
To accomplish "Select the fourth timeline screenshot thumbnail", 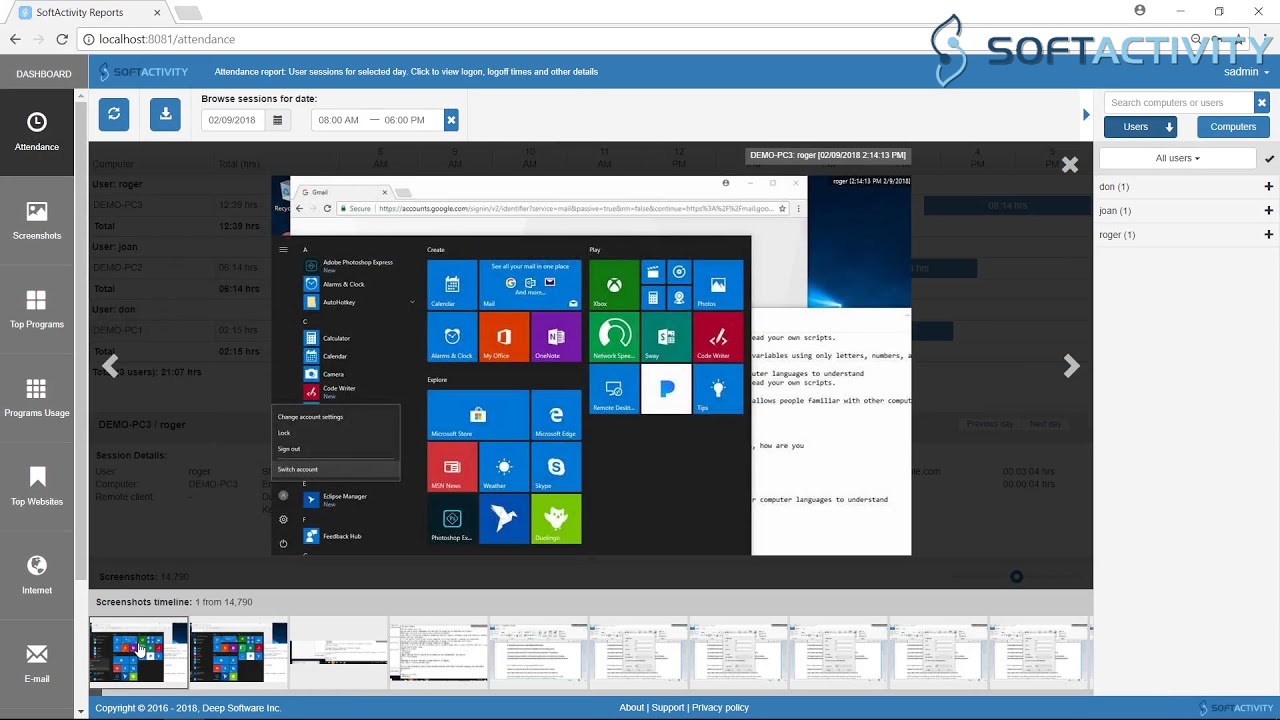I will 439,651.
